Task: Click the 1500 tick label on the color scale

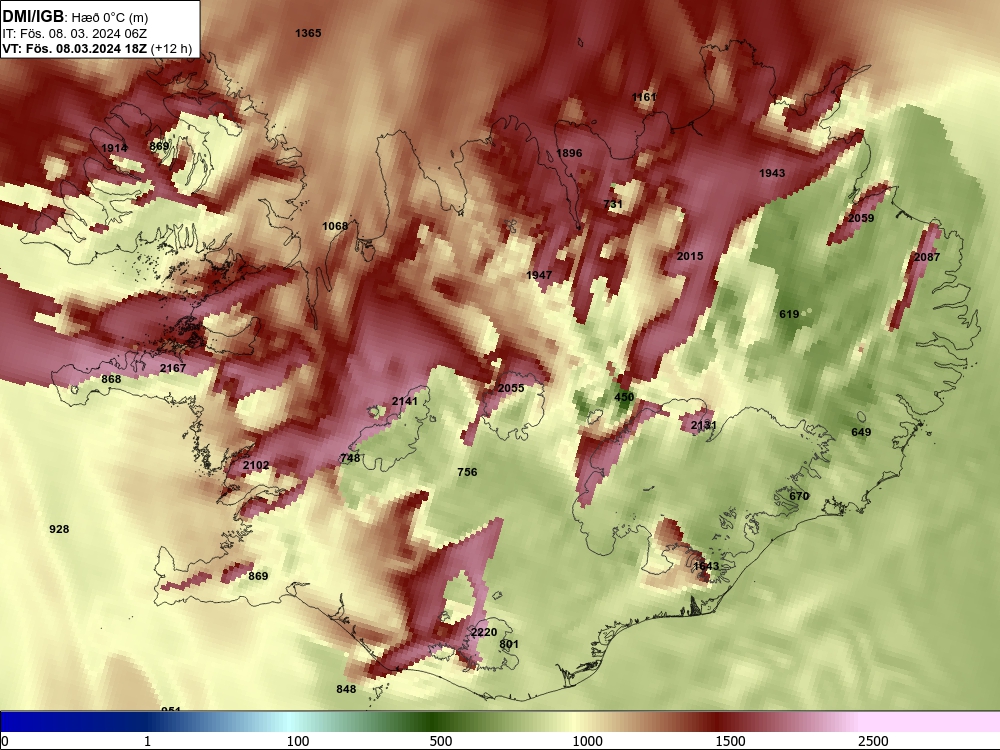Action: (730, 741)
